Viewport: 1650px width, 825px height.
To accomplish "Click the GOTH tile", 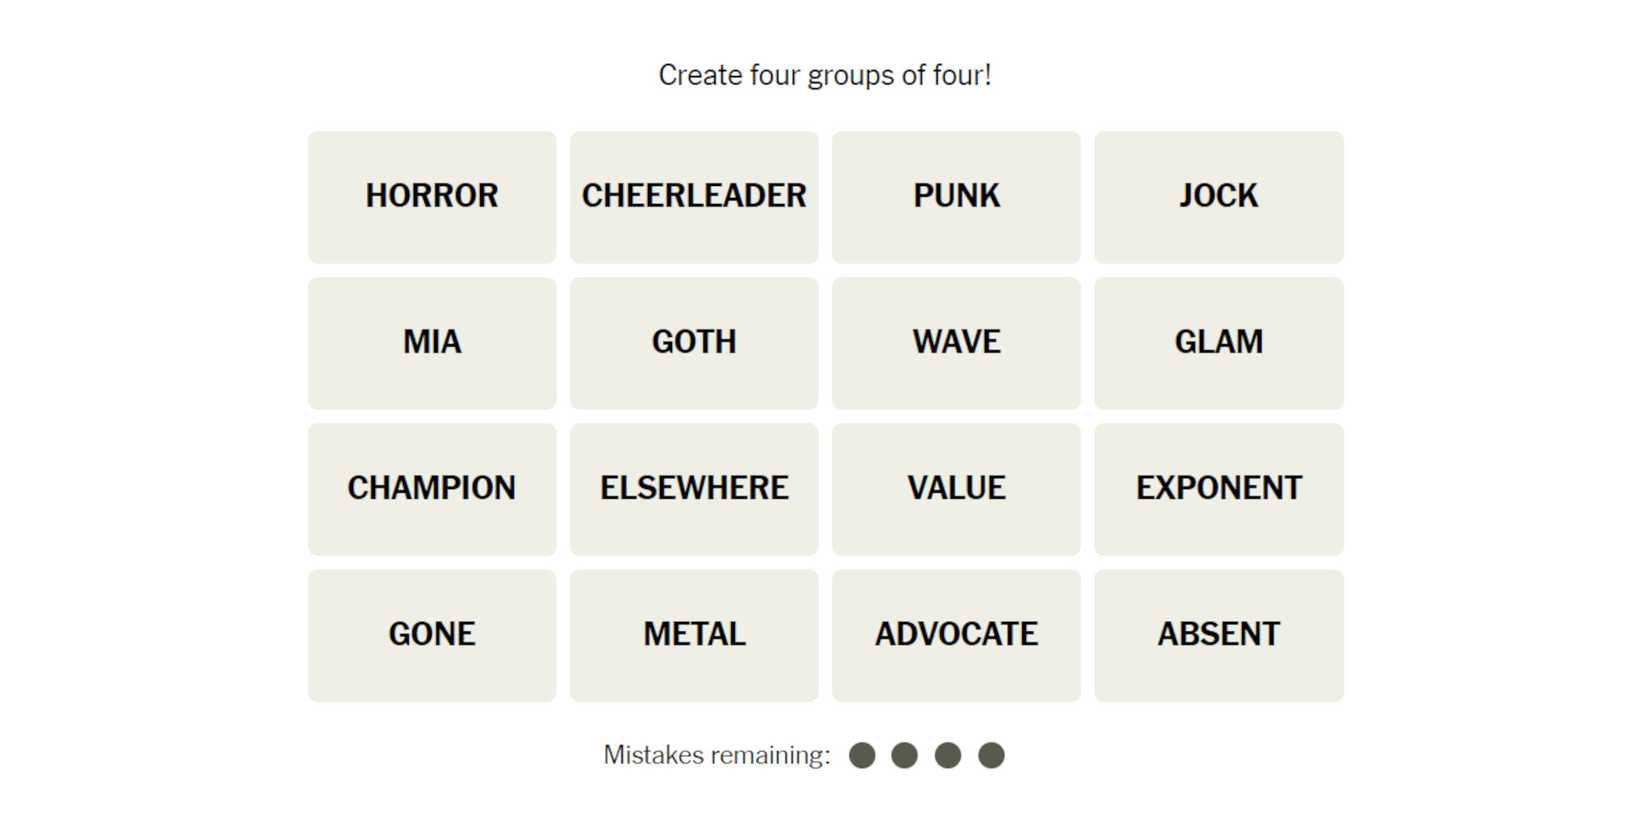I will coord(694,343).
